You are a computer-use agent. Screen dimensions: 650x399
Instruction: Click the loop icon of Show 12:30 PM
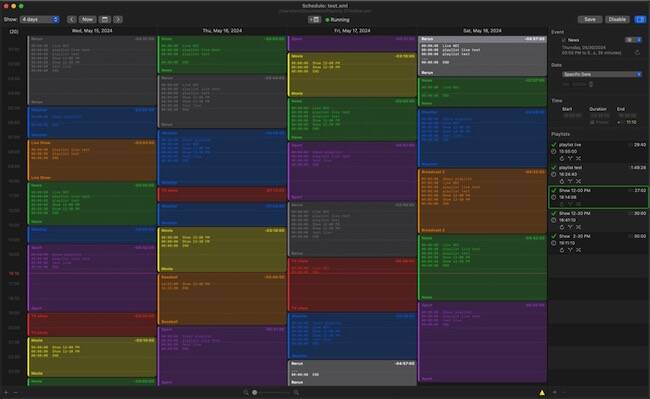pyautogui.click(x=562, y=227)
